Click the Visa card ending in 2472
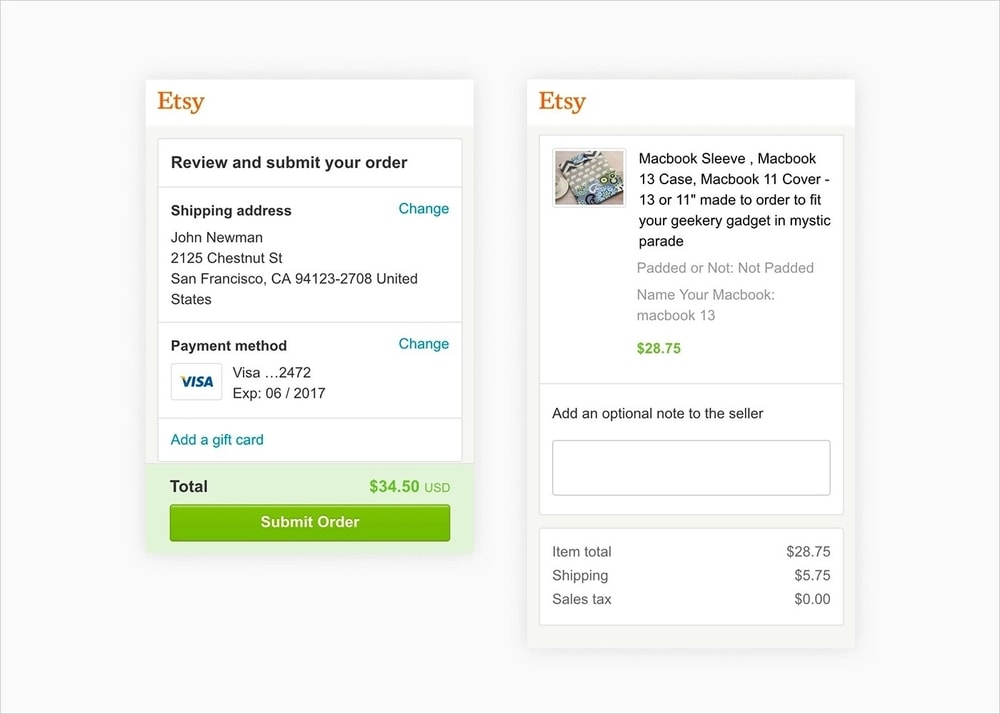1000x714 pixels. (271, 373)
